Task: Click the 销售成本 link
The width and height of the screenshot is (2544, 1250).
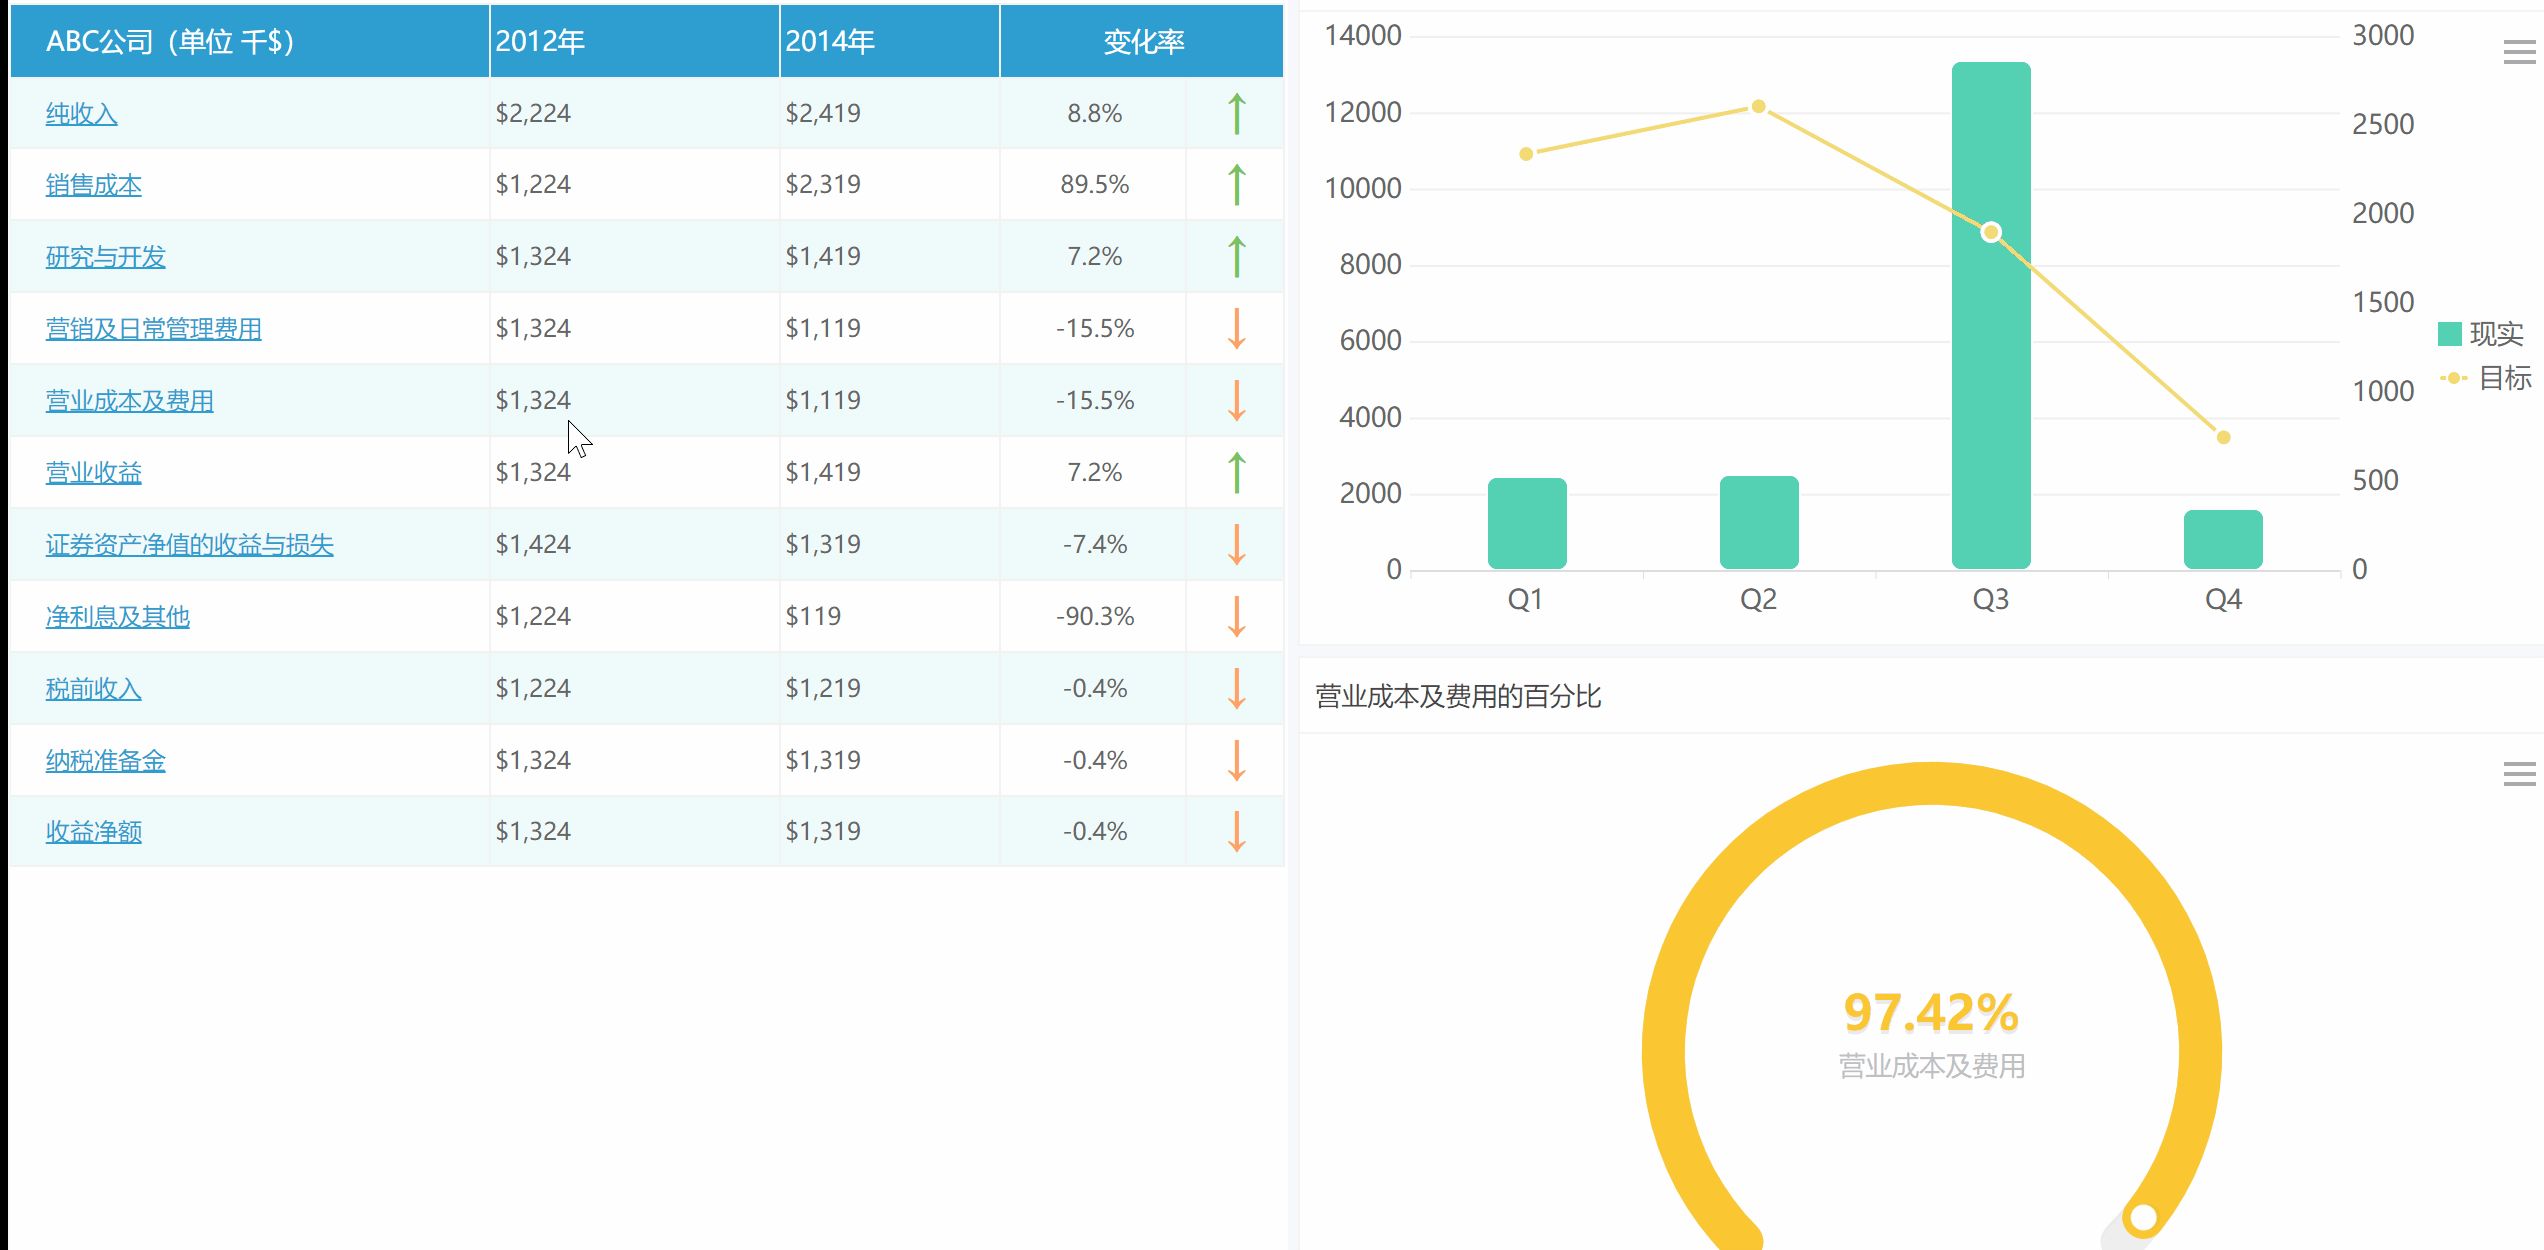Action: click(93, 185)
